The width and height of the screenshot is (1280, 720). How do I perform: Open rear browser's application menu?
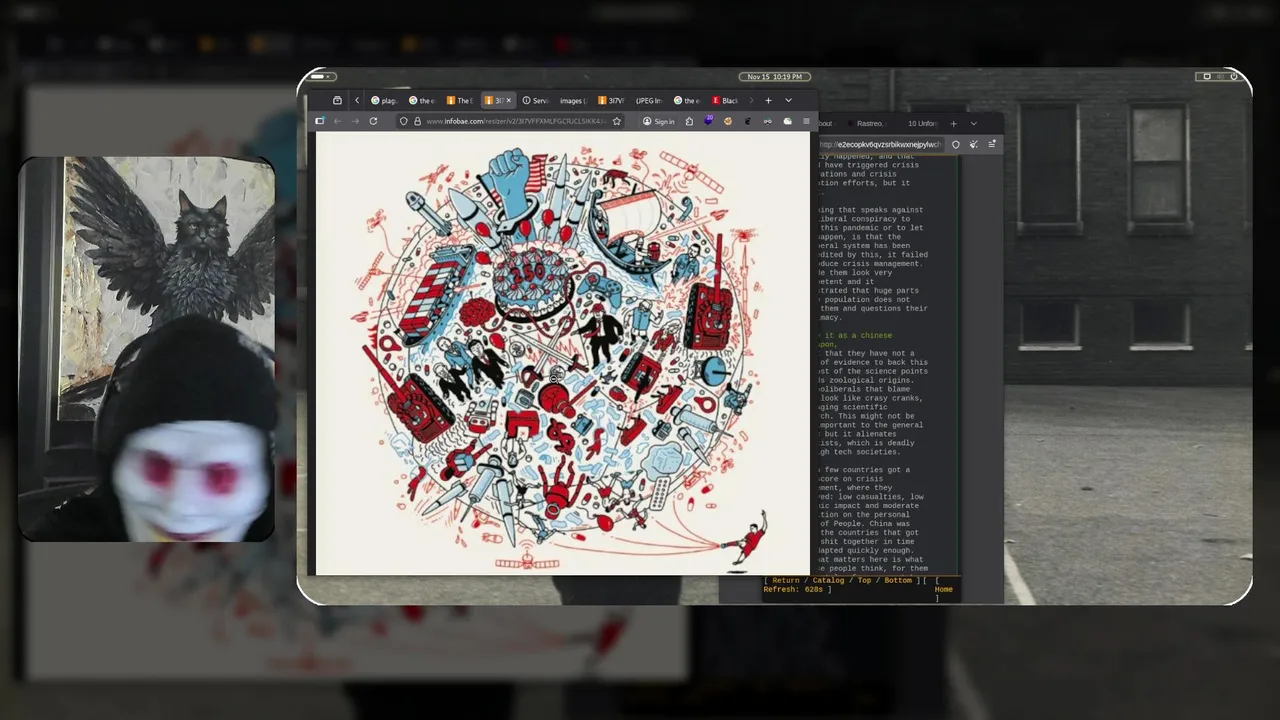pos(992,144)
